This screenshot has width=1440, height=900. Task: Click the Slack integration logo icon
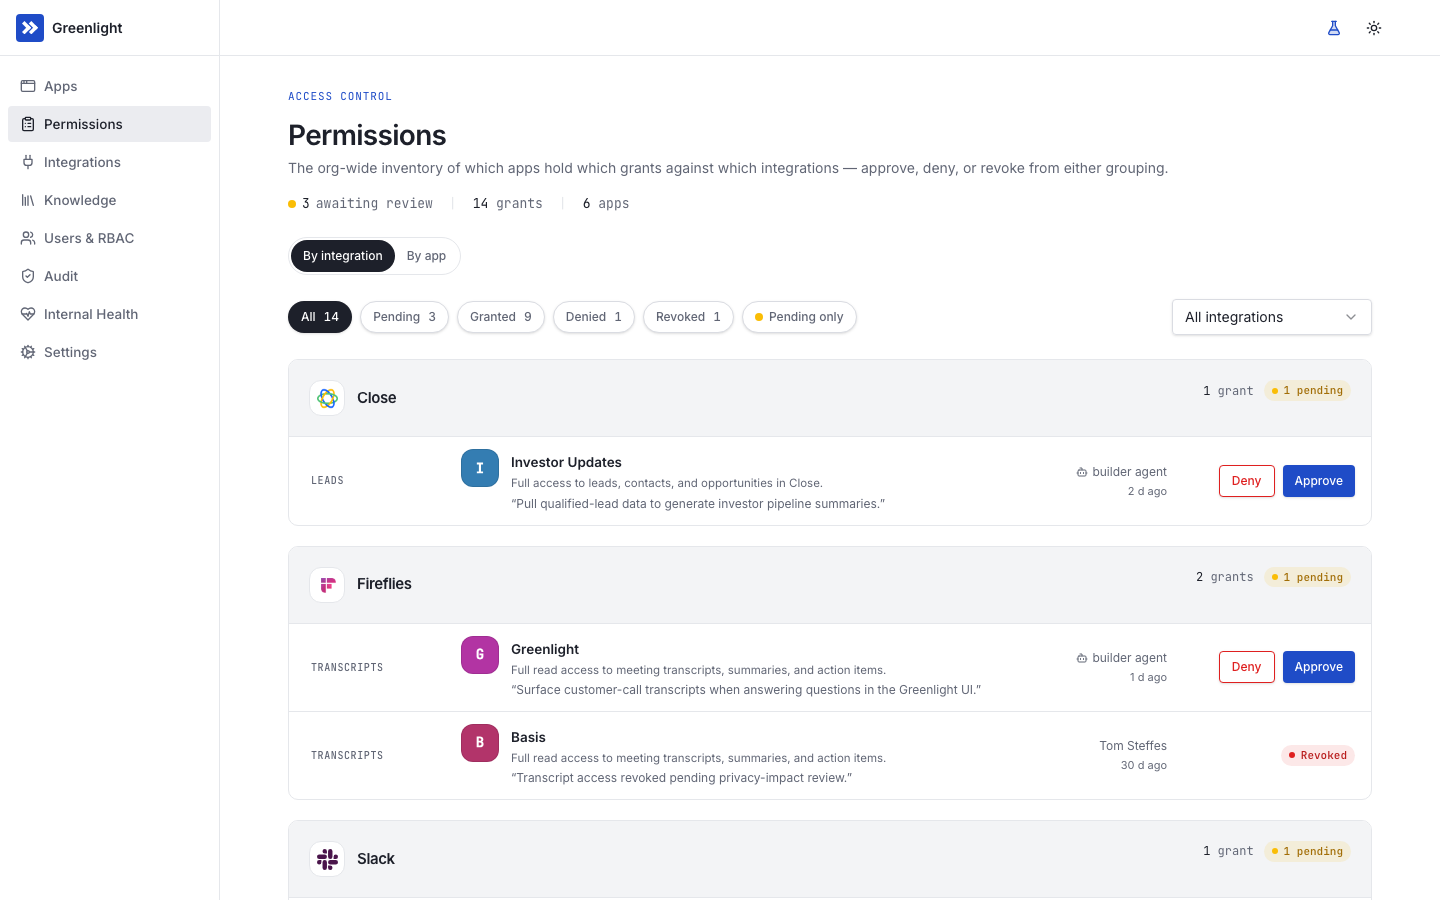pos(327,859)
